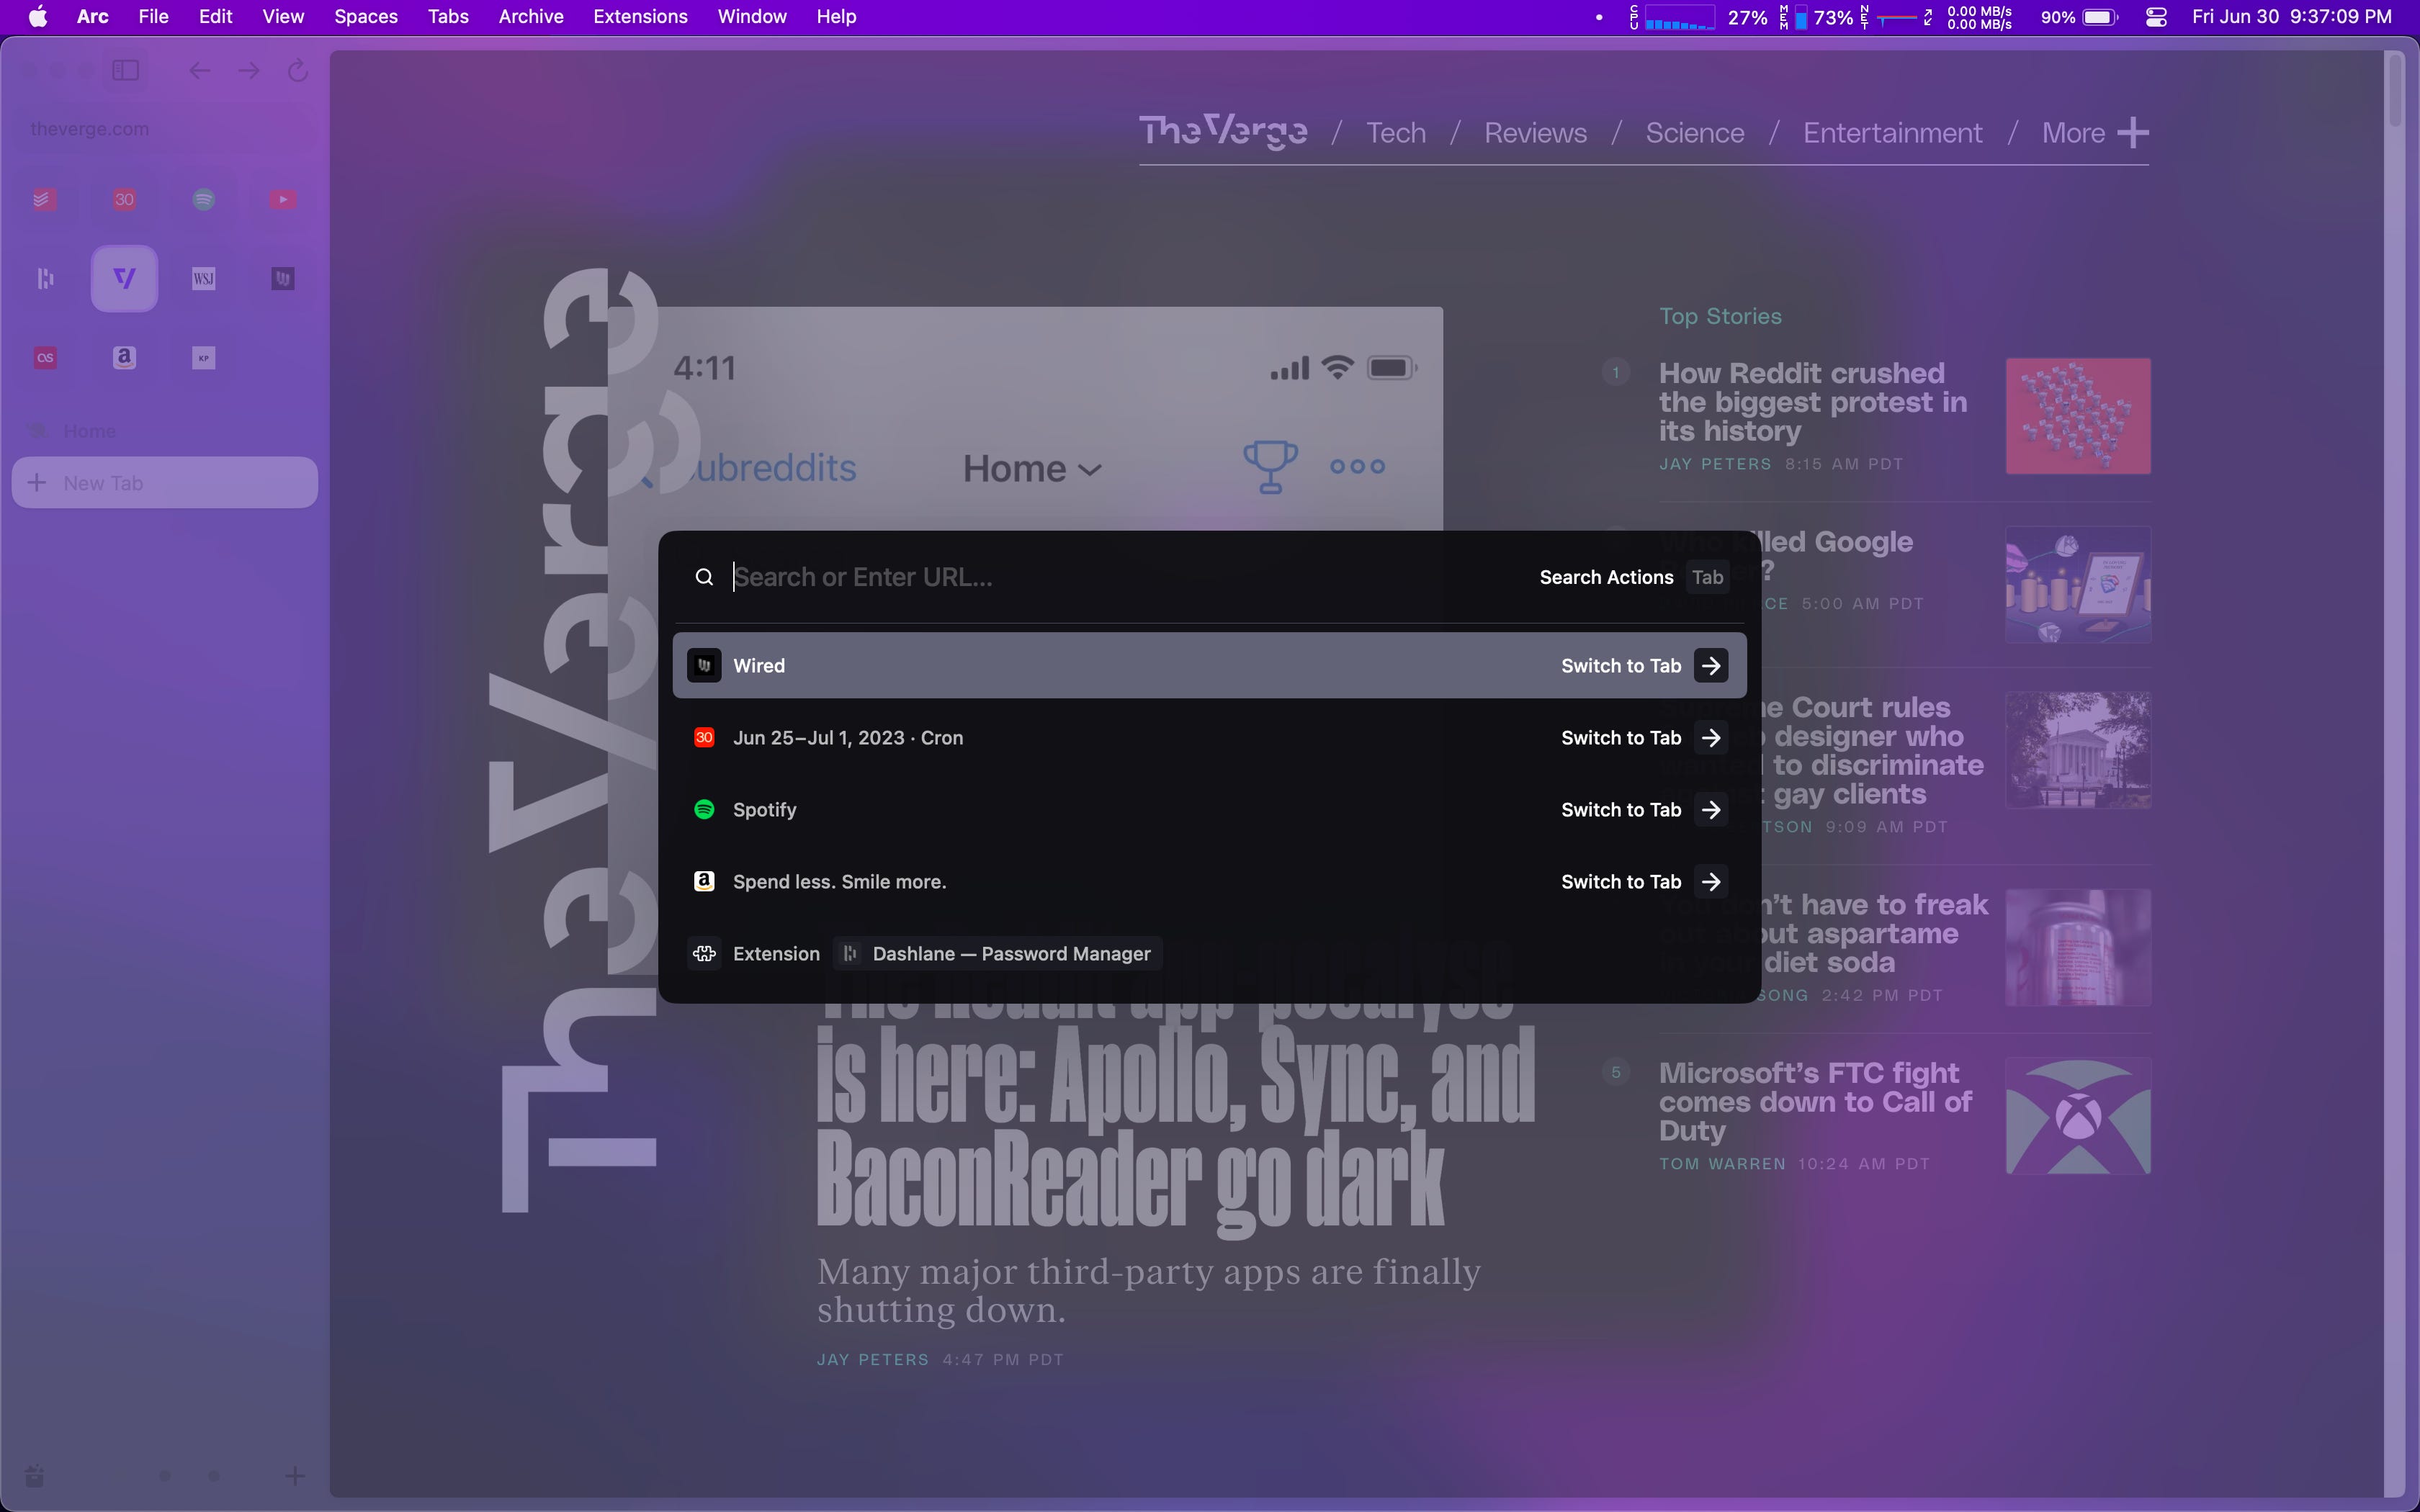The image size is (2420, 1512).
Task: Click the arrow button on Wired row
Action: click(1711, 665)
